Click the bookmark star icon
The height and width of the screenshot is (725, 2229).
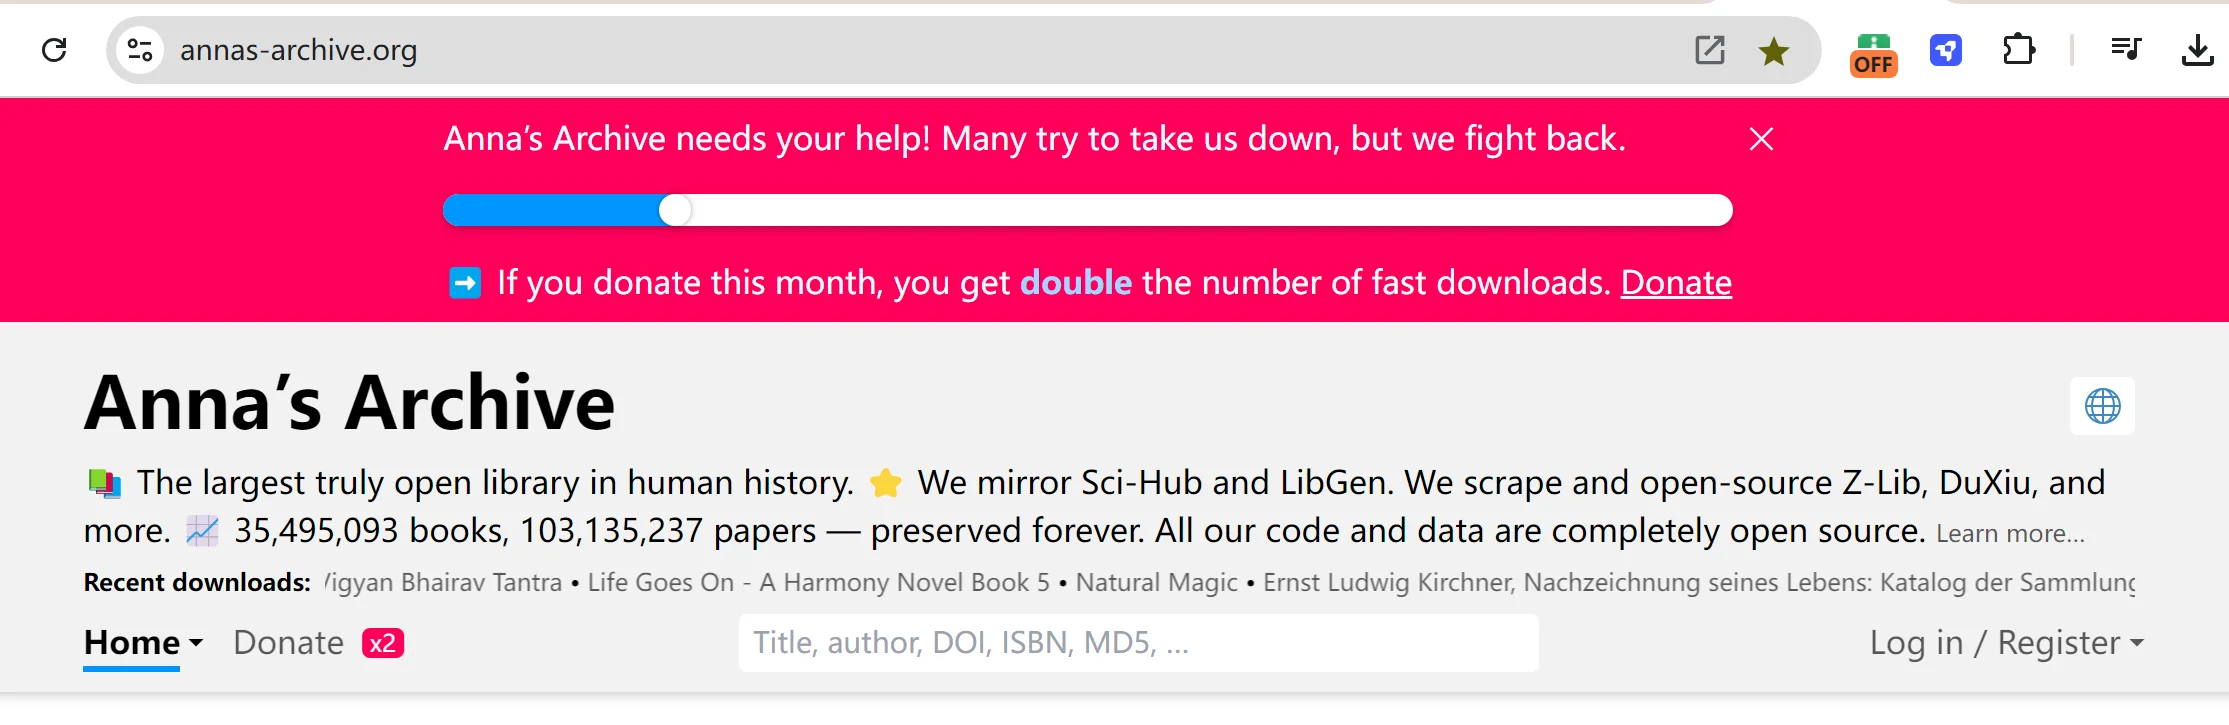tap(1774, 51)
